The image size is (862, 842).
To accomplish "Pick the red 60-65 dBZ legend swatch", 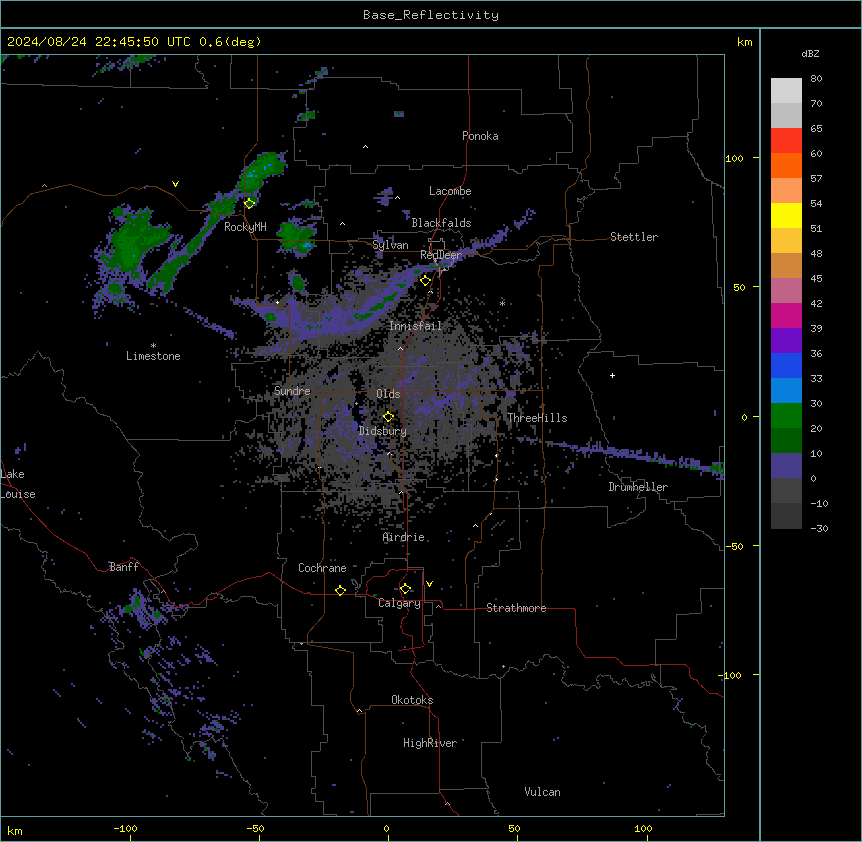I will pyautogui.click(x=786, y=141).
